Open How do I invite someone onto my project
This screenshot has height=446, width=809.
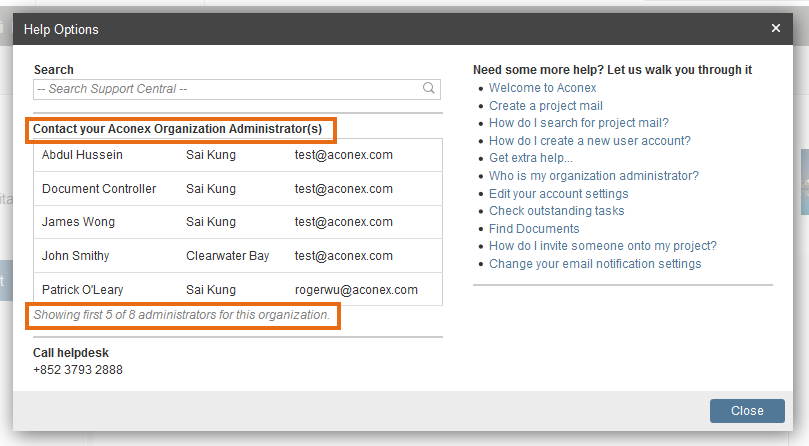pyautogui.click(x=603, y=246)
